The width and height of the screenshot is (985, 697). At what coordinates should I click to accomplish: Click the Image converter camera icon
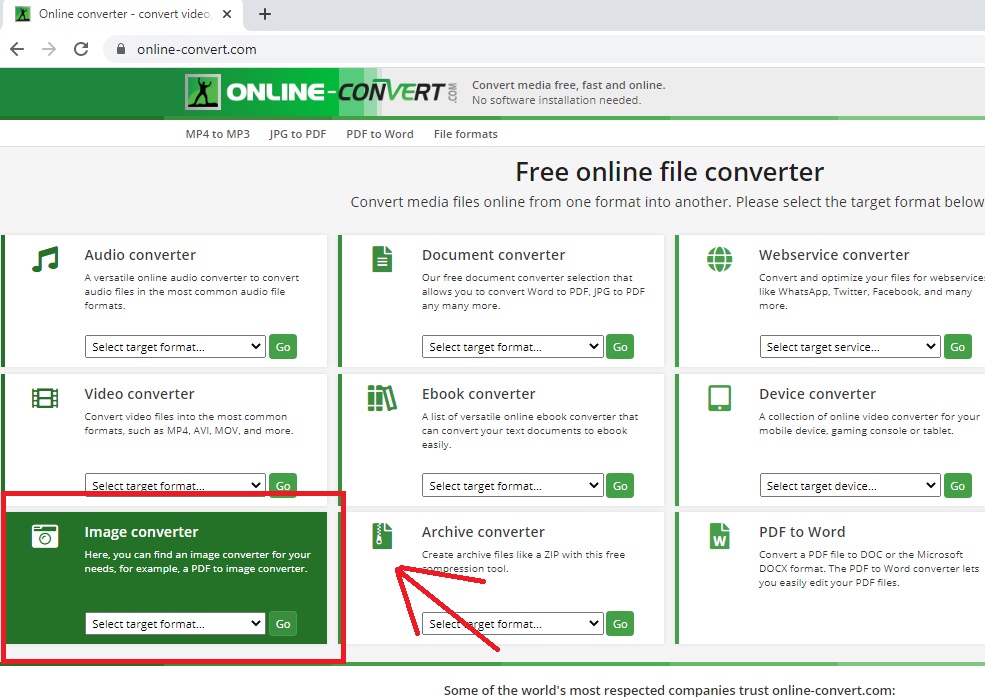click(45, 536)
